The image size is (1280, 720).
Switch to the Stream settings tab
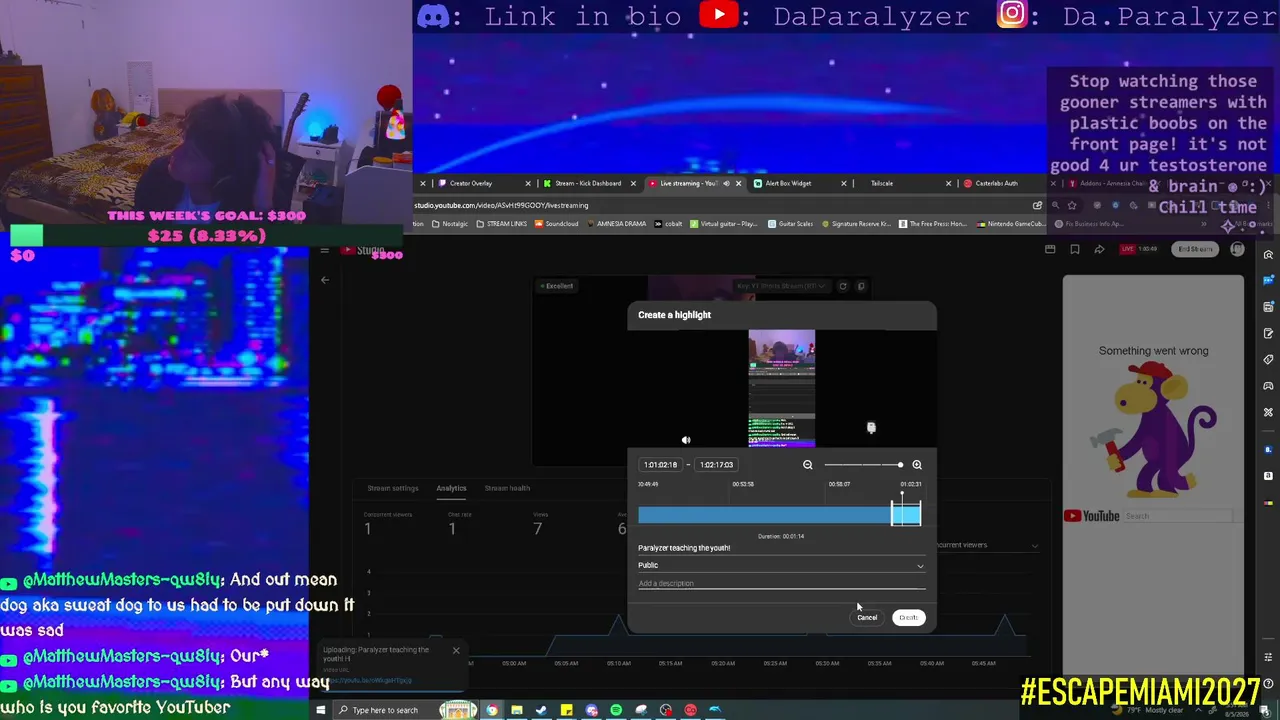tap(393, 488)
